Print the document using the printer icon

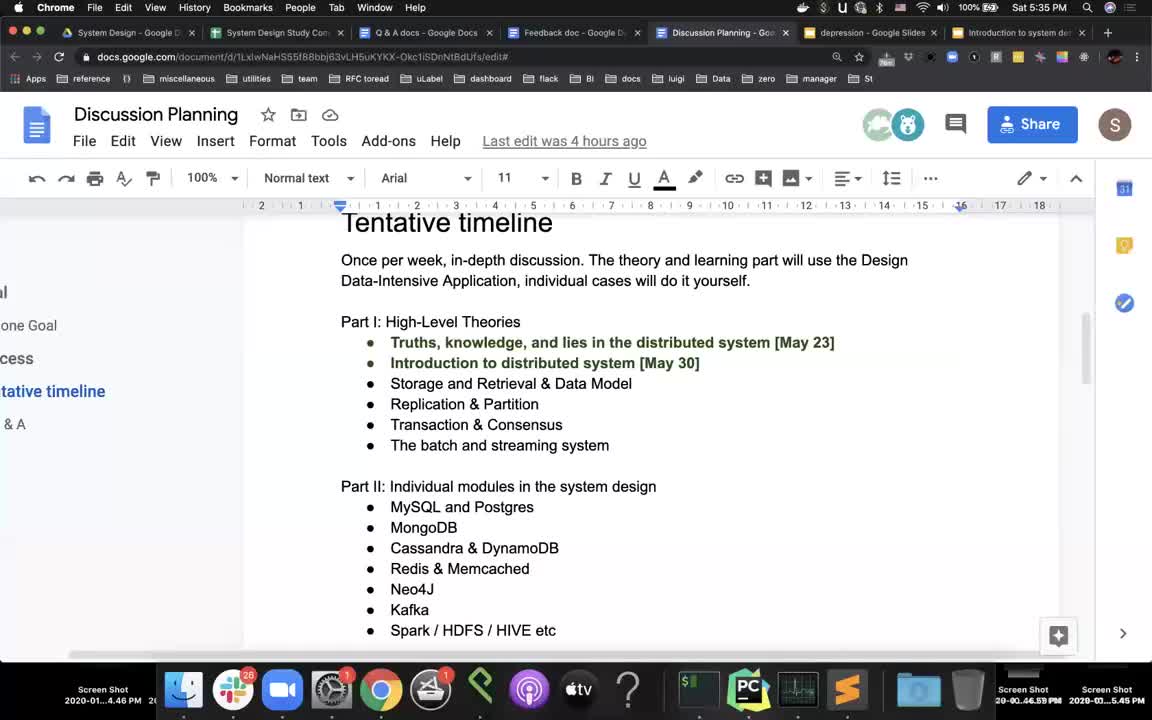(95, 179)
